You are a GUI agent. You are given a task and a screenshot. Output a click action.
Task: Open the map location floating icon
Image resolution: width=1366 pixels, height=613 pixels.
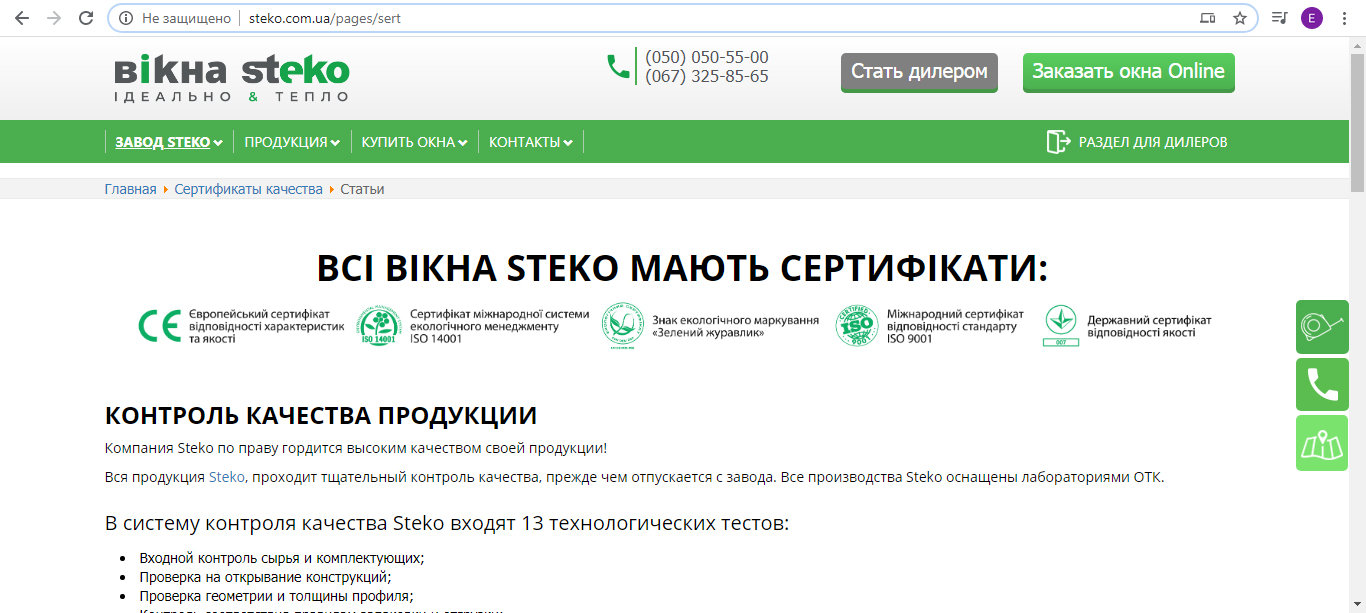[1322, 443]
